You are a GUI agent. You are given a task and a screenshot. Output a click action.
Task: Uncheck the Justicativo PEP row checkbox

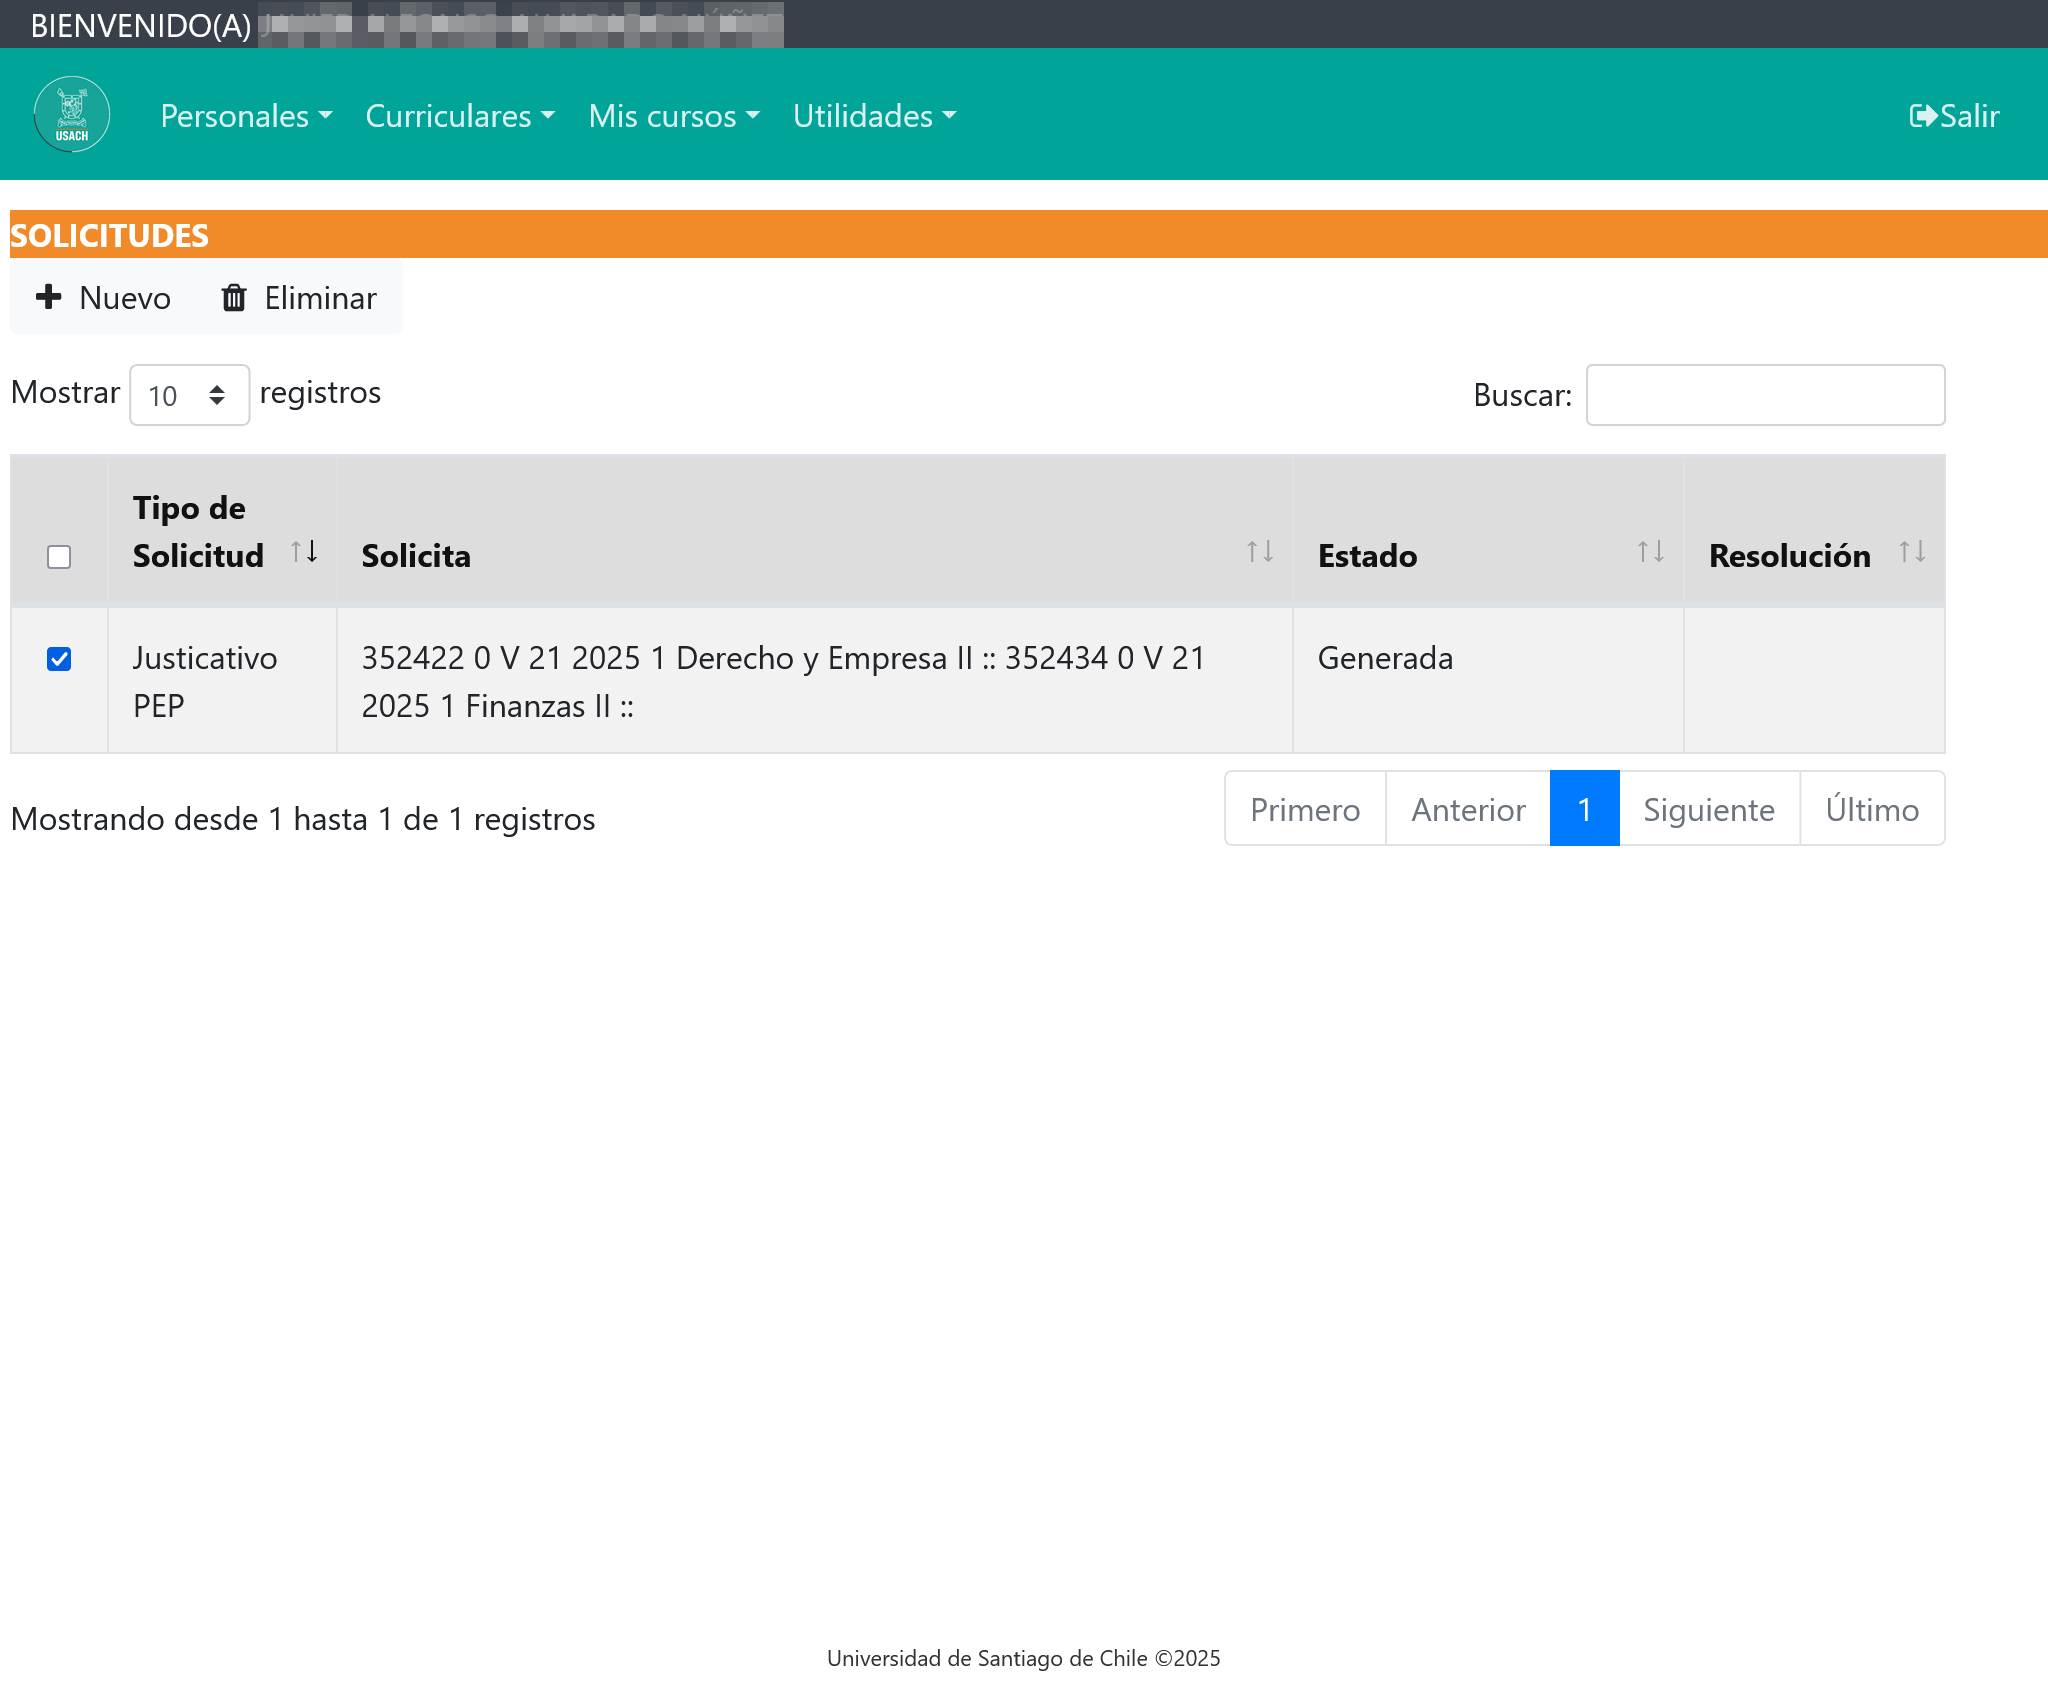click(59, 658)
